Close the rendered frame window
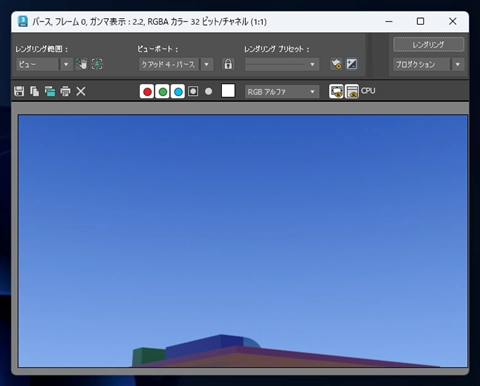This screenshot has width=480, height=386. pyautogui.click(x=452, y=21)
